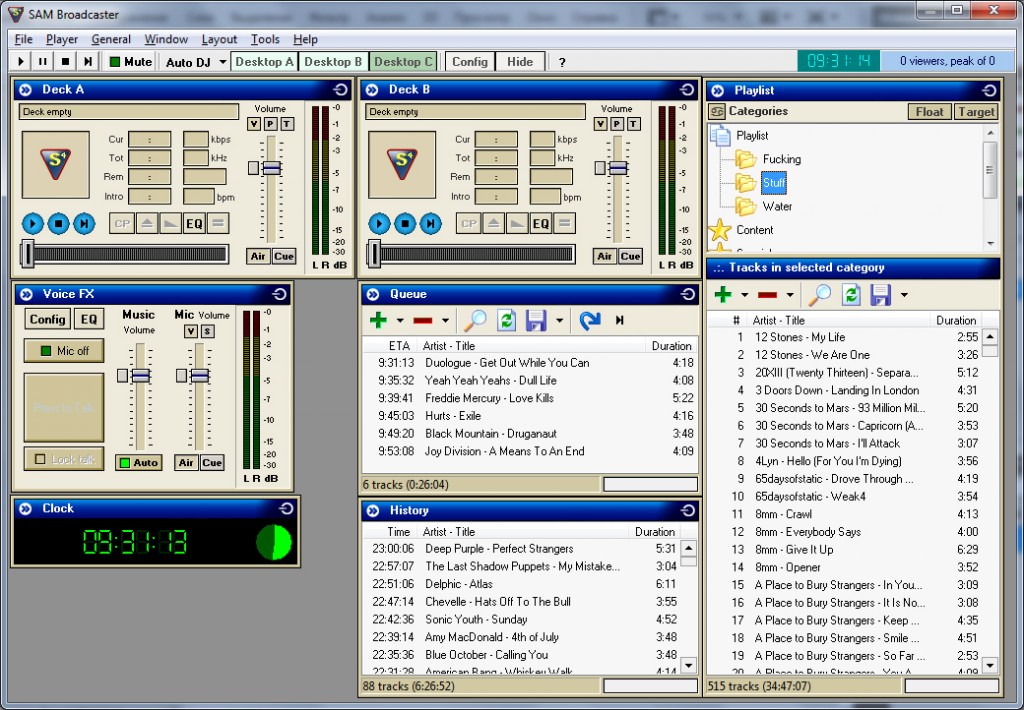This screenshot has width=1024, height=710.
Task: Stop playback on Deck A
Action: (x=58, y=223)
